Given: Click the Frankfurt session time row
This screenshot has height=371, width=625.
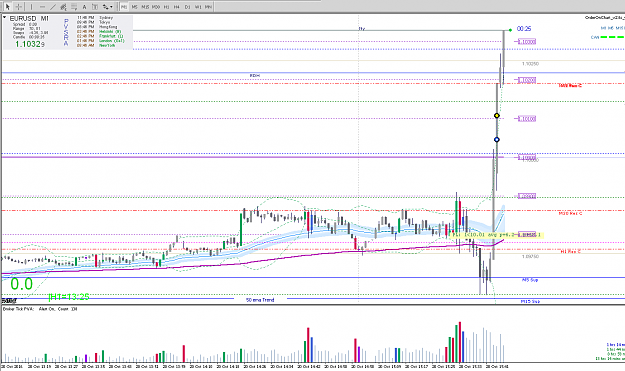Looking at the screenshot, I should 100,36.
